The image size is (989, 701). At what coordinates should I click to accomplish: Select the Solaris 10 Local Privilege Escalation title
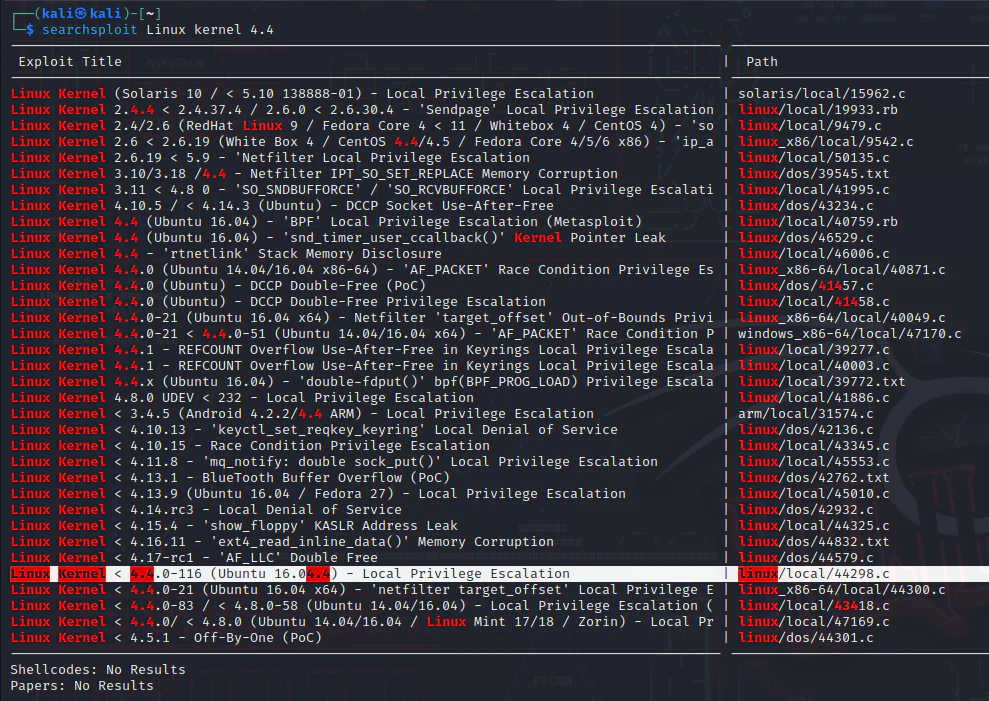(302, 93)
